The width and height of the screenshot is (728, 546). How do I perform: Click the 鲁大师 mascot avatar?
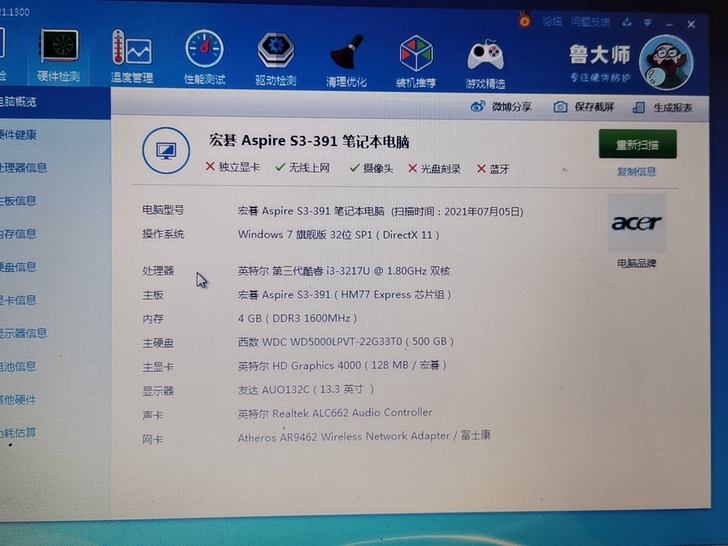666,62
